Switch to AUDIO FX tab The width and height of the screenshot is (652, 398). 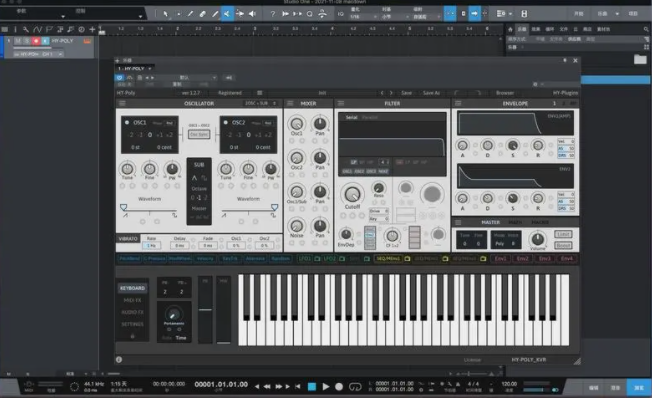pos(132,312)
